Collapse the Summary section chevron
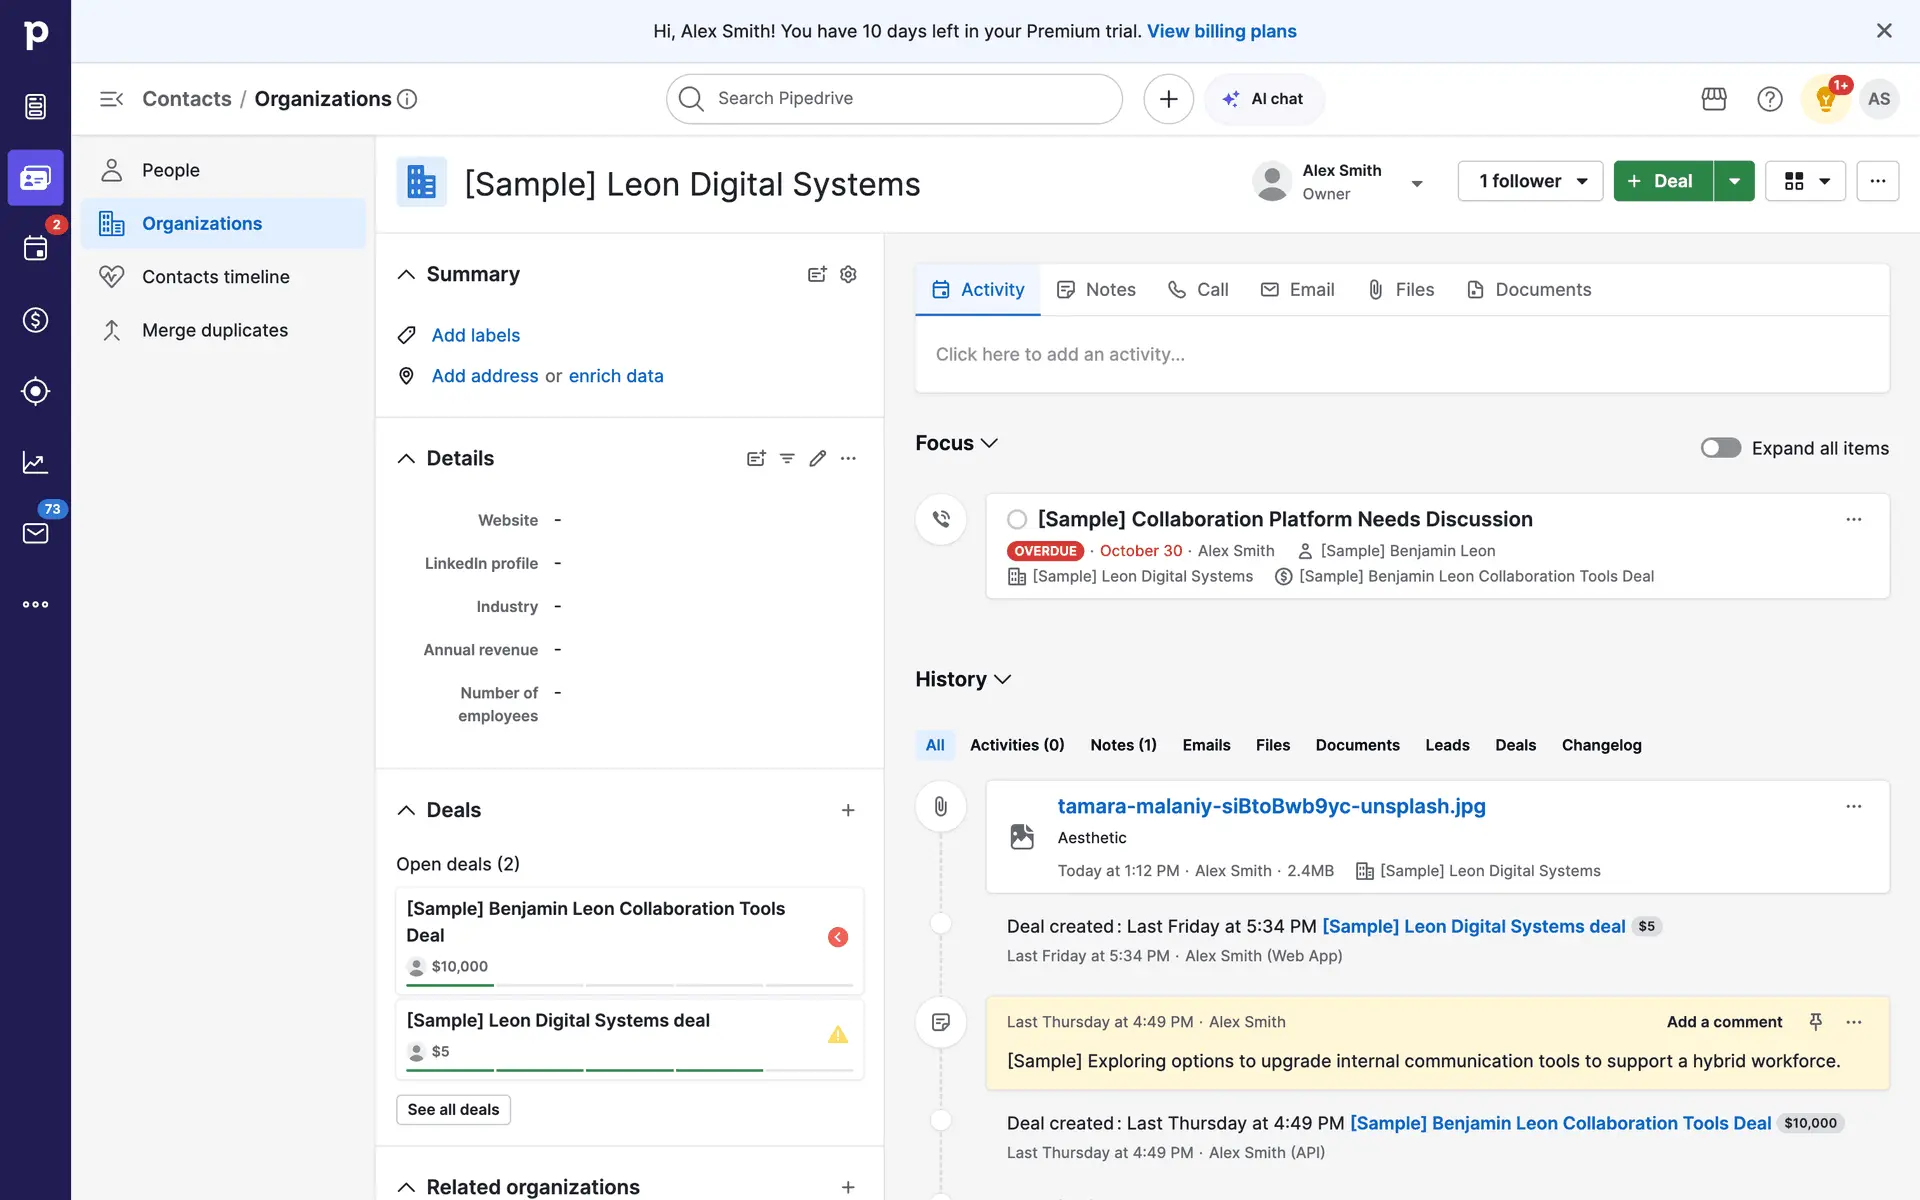Screen dimensions: 1920x1200 coord(406,274)
